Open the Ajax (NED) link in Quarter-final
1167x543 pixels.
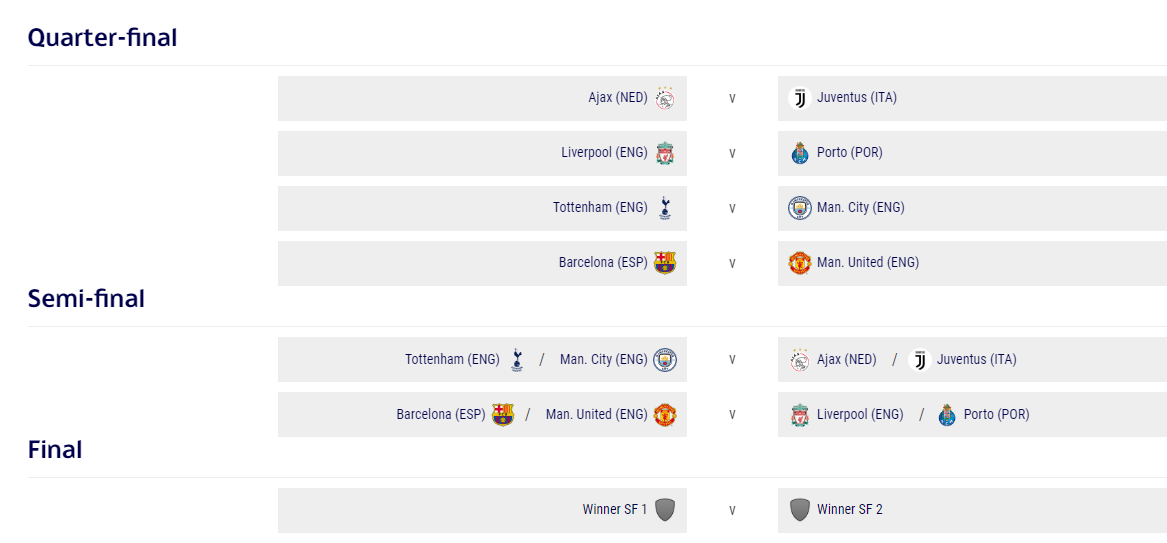pyautogui.click(x=617, y=98)
